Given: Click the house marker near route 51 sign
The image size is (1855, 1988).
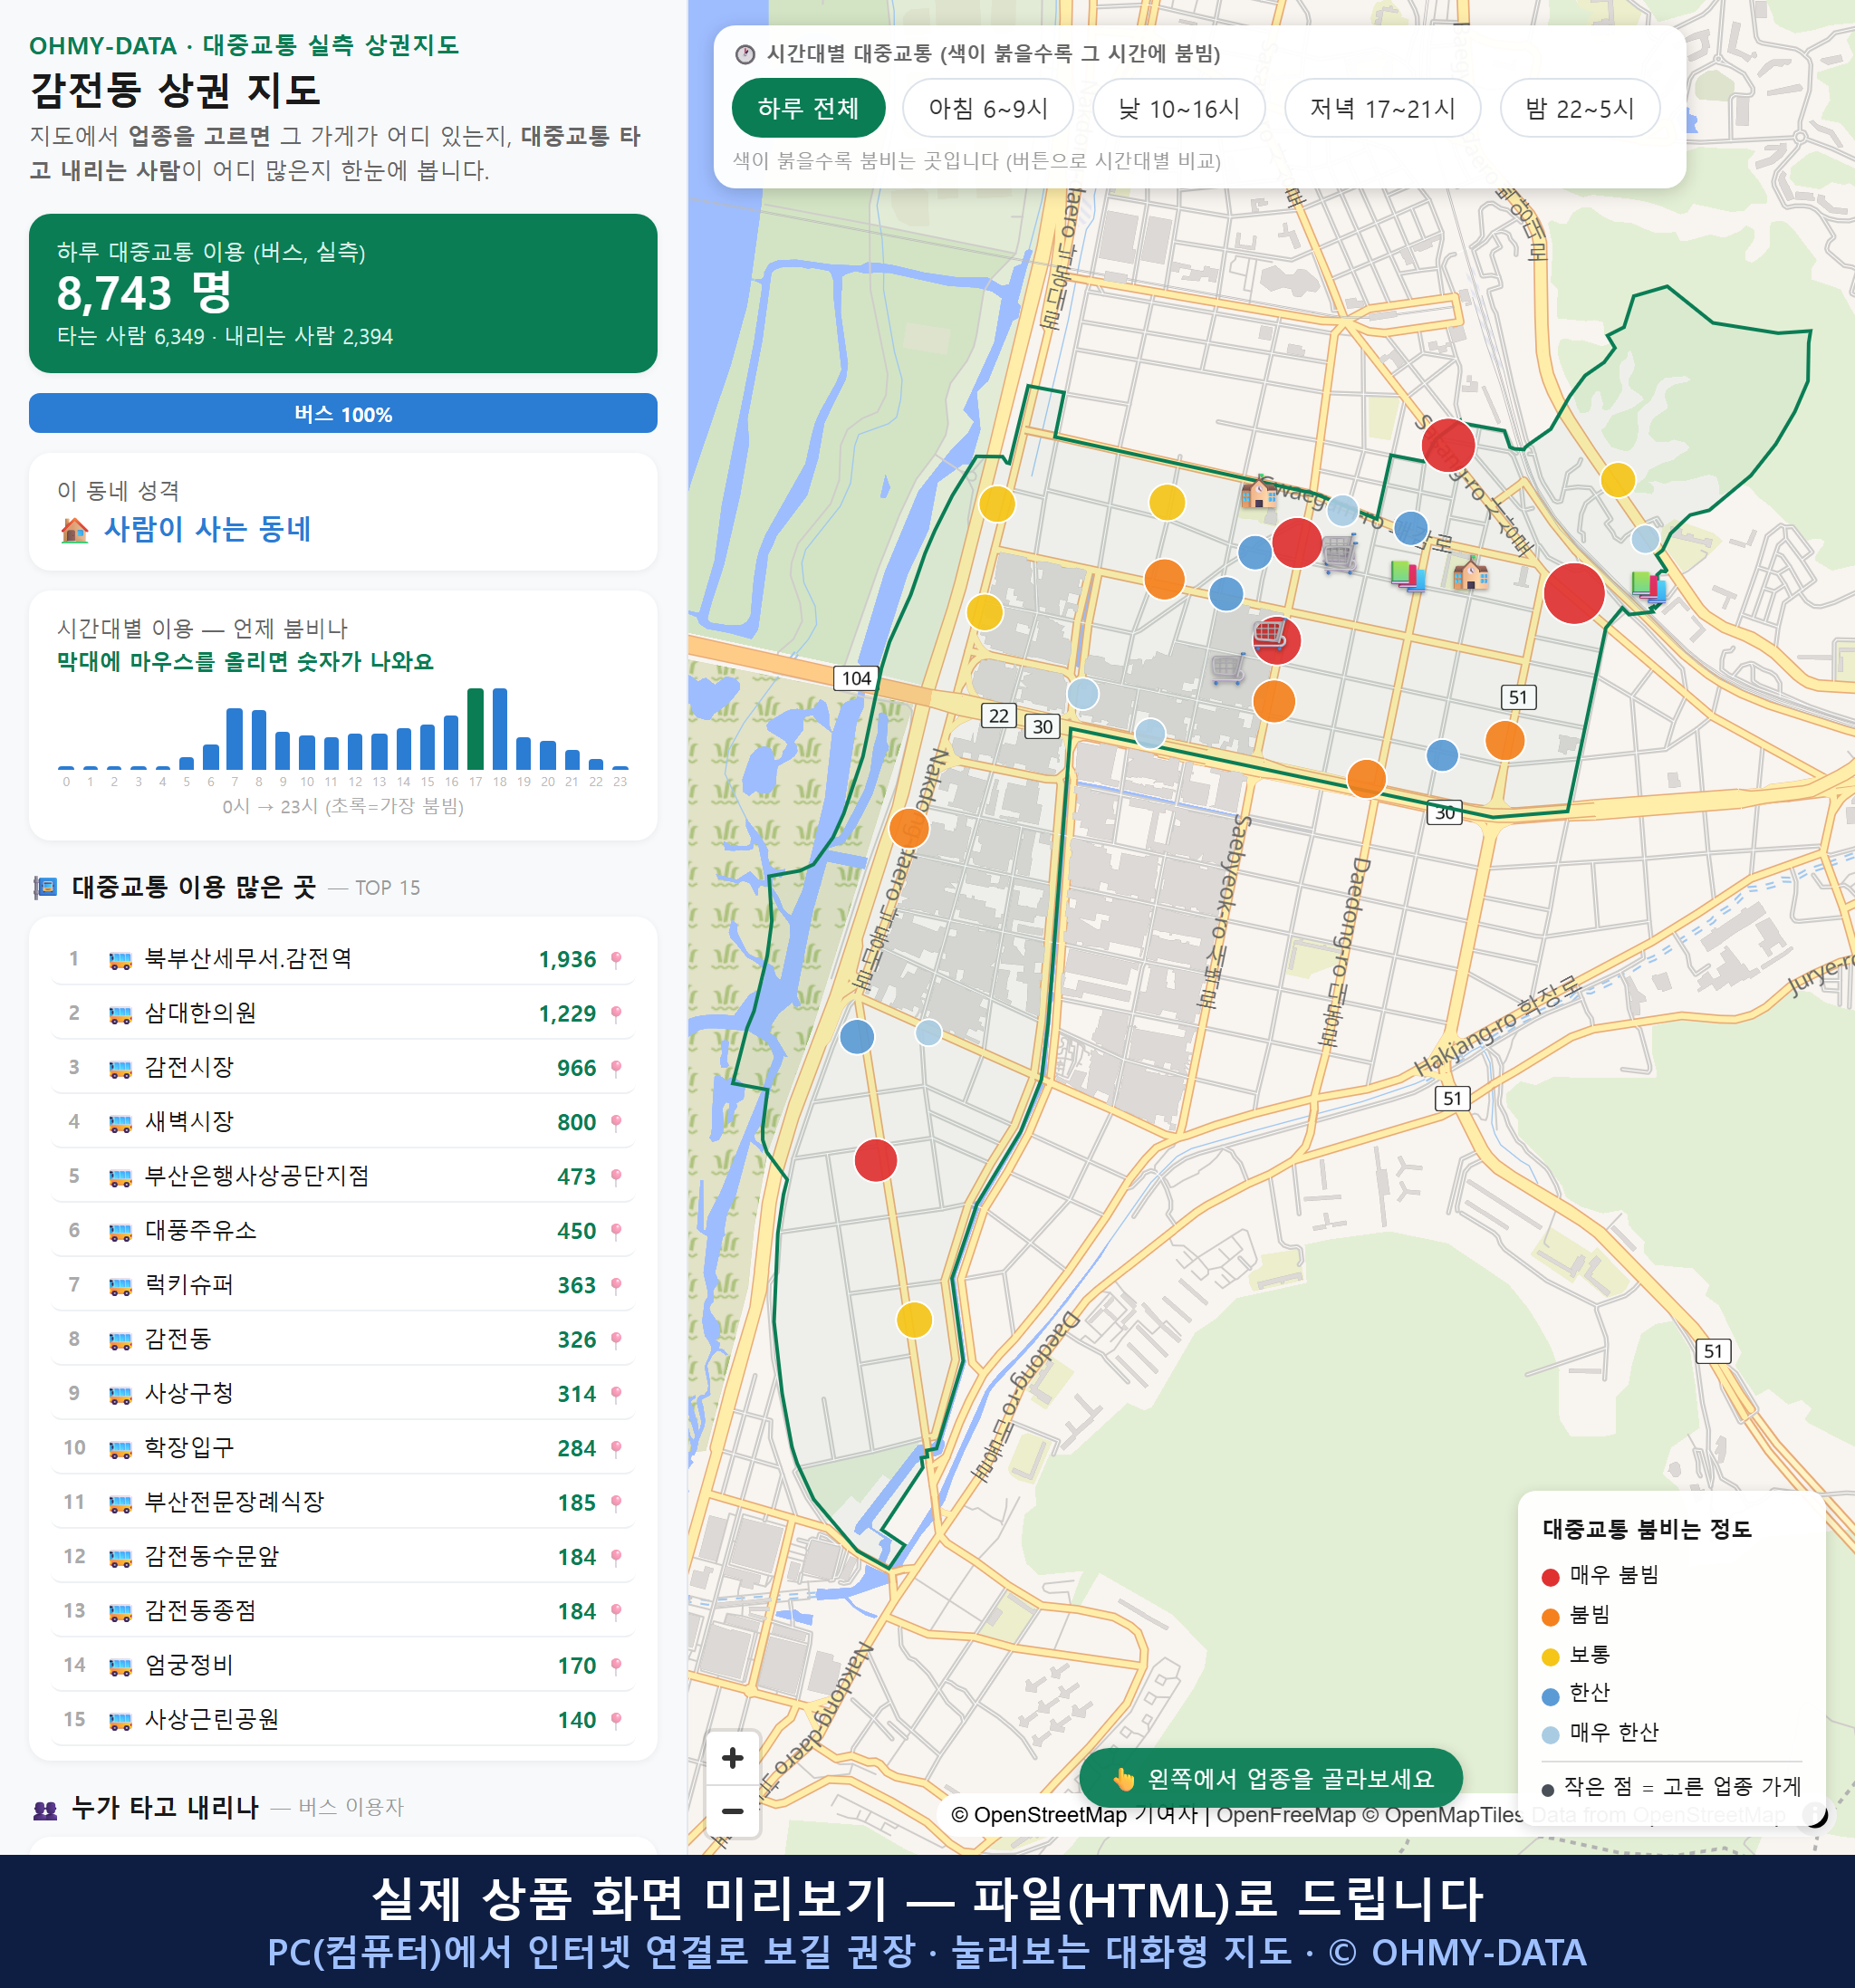Looking at the screenshot, I should 1470,574.
